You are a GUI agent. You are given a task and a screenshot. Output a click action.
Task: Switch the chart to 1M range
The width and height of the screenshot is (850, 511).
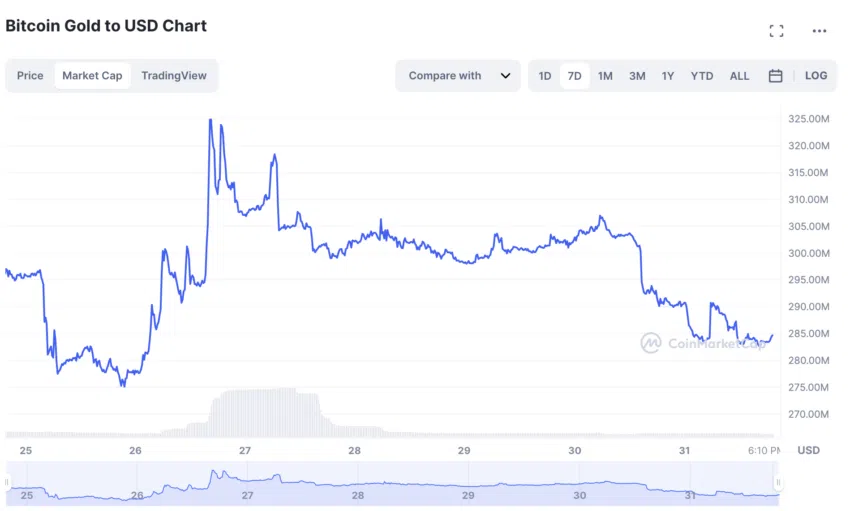click(605, 76)
